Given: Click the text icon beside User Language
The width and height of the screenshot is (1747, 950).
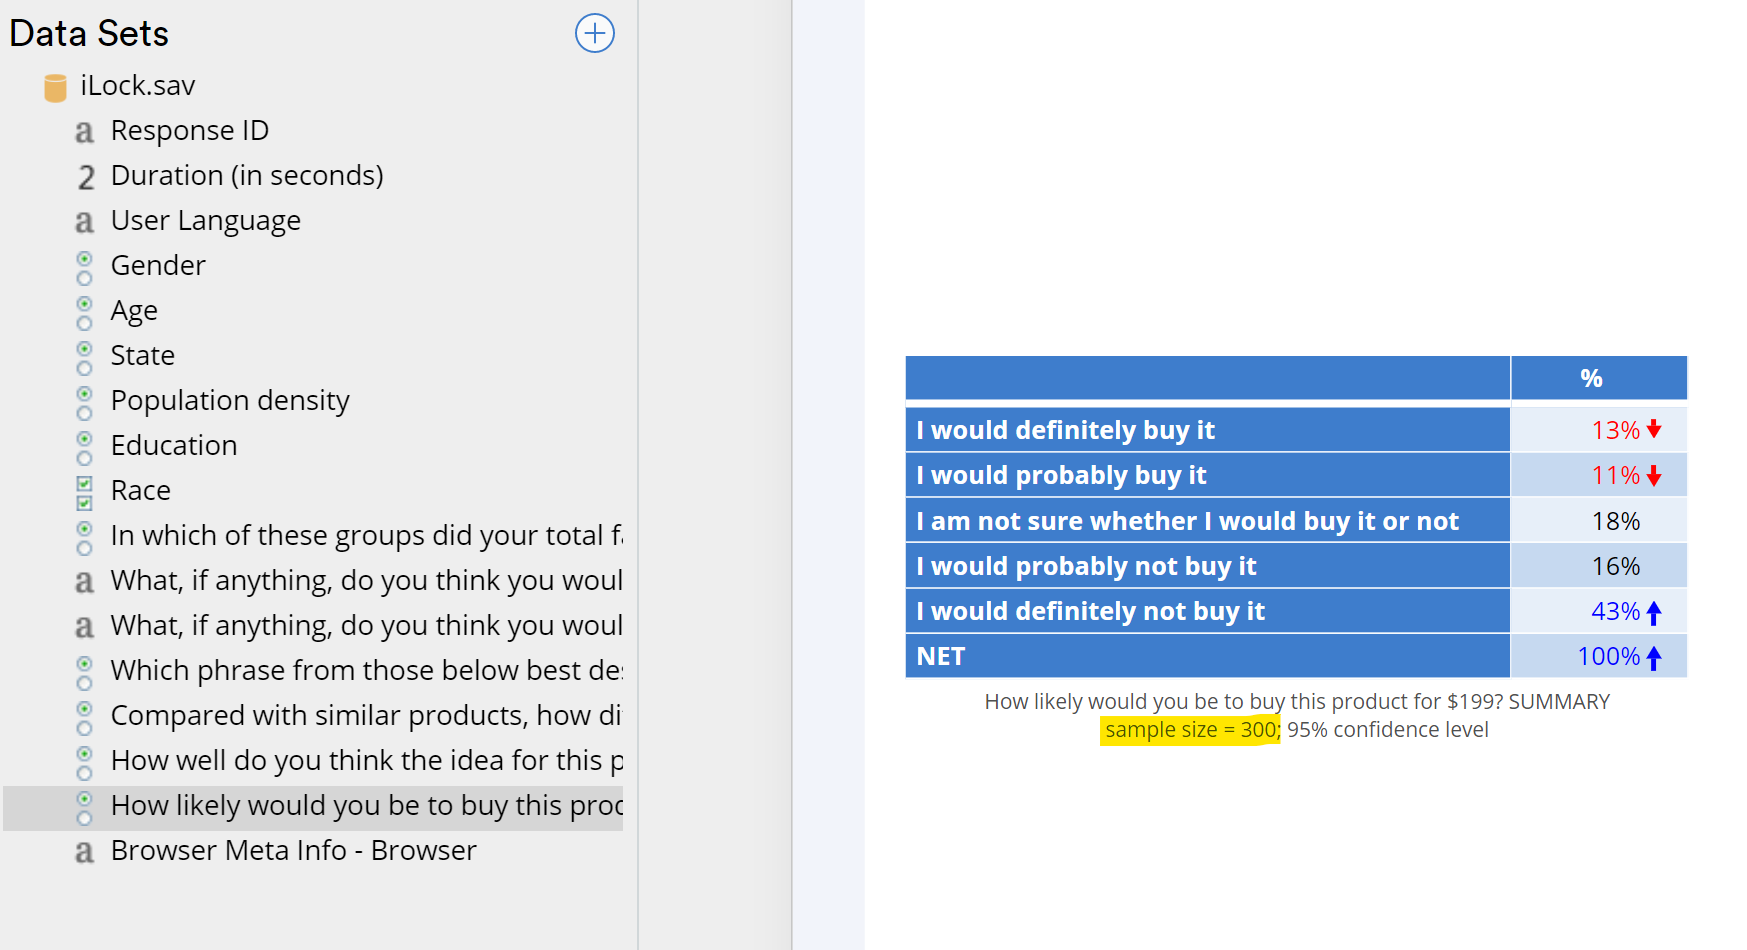Looking at the screenshot, I should point(85,222).
